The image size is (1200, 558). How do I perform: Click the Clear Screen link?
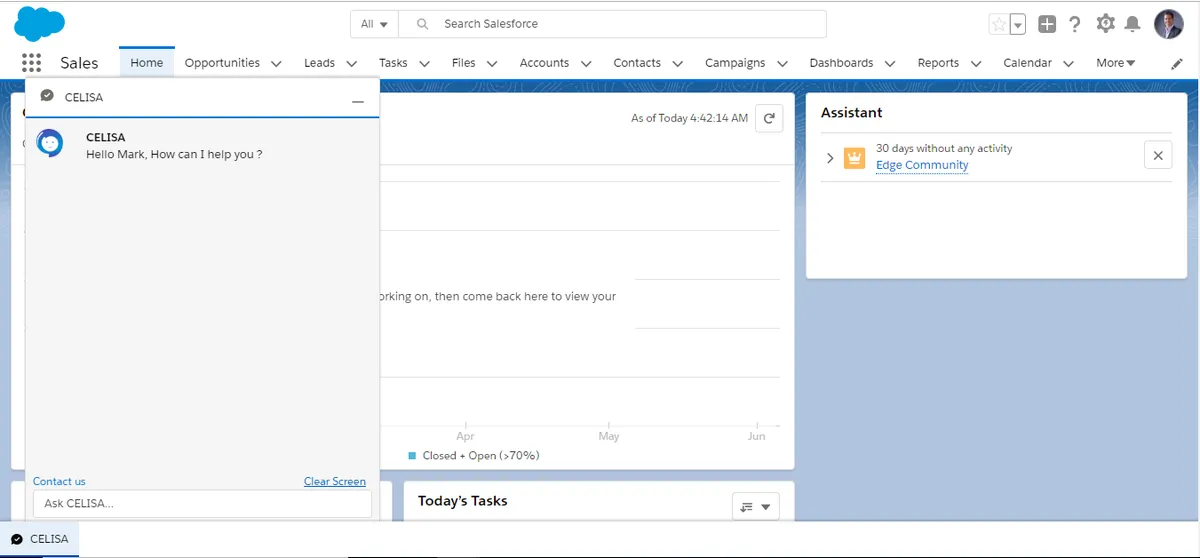click(335, 481)
